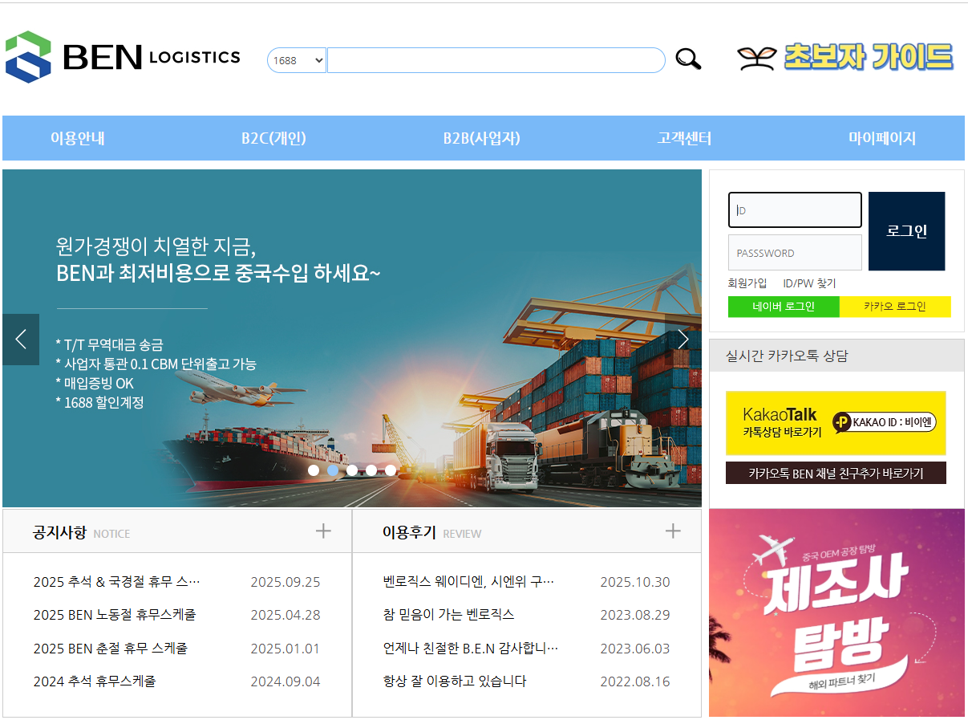Click the KakaoTalk 카톡상담 바로가기 banner
The width and height of the screenshot is (968, 720).
pyautogui.click(x=836, y=423)
